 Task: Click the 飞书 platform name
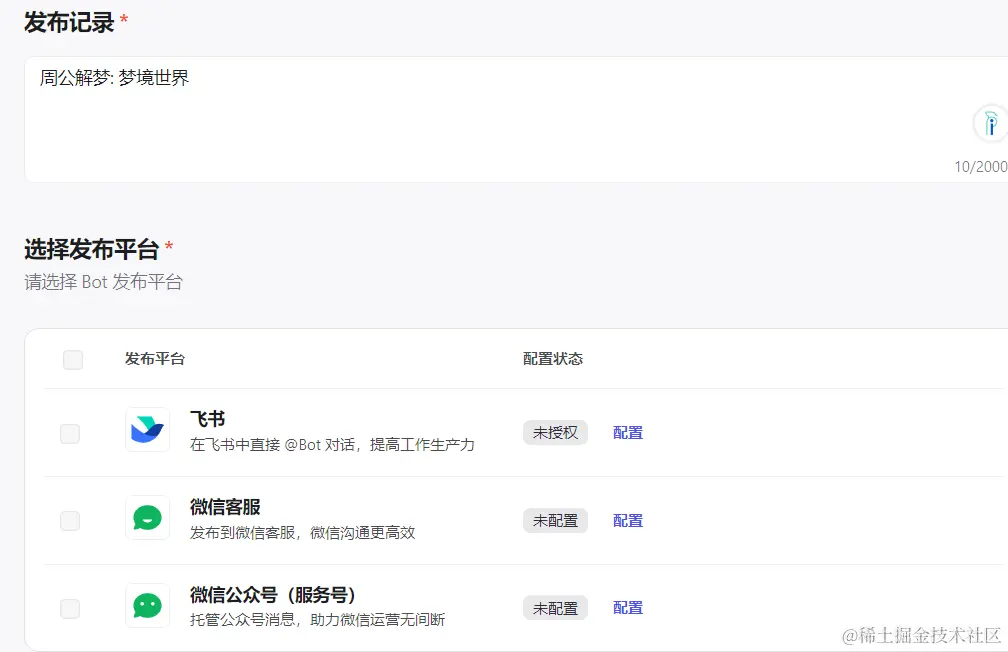click(208, 419)
